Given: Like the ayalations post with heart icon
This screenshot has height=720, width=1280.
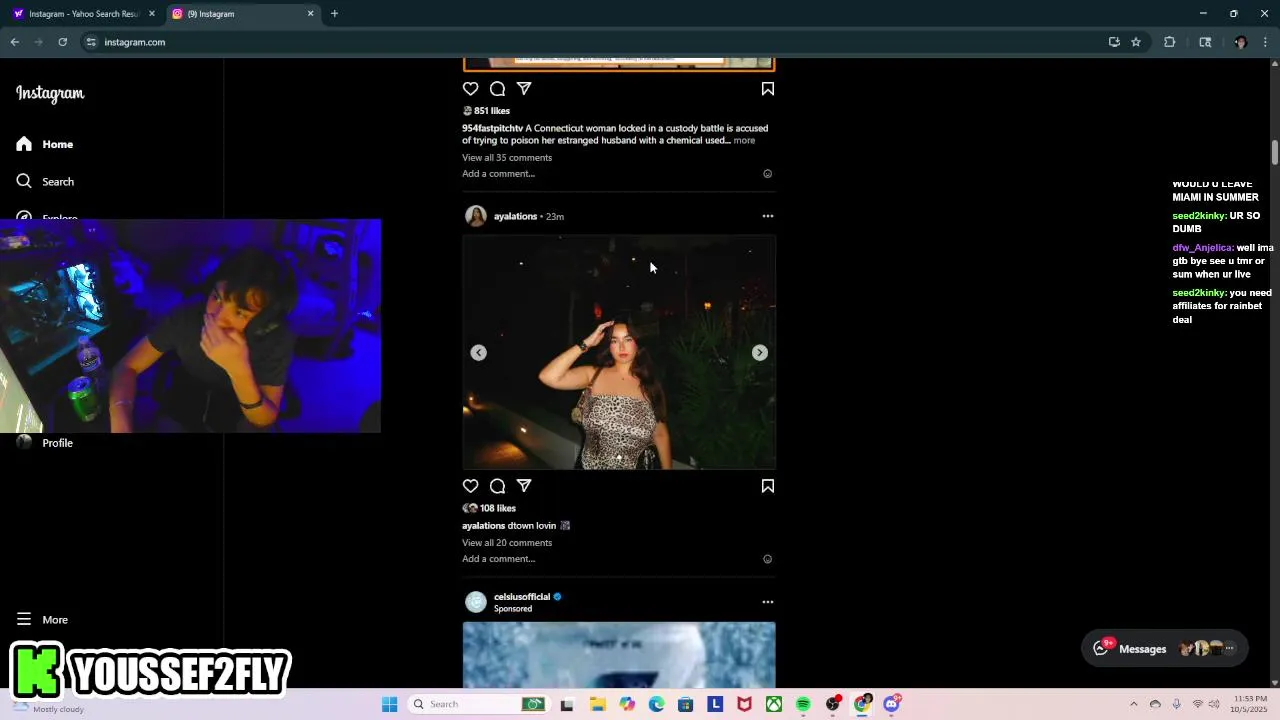Looking at the screenshot, I should [x=470, y=486].
